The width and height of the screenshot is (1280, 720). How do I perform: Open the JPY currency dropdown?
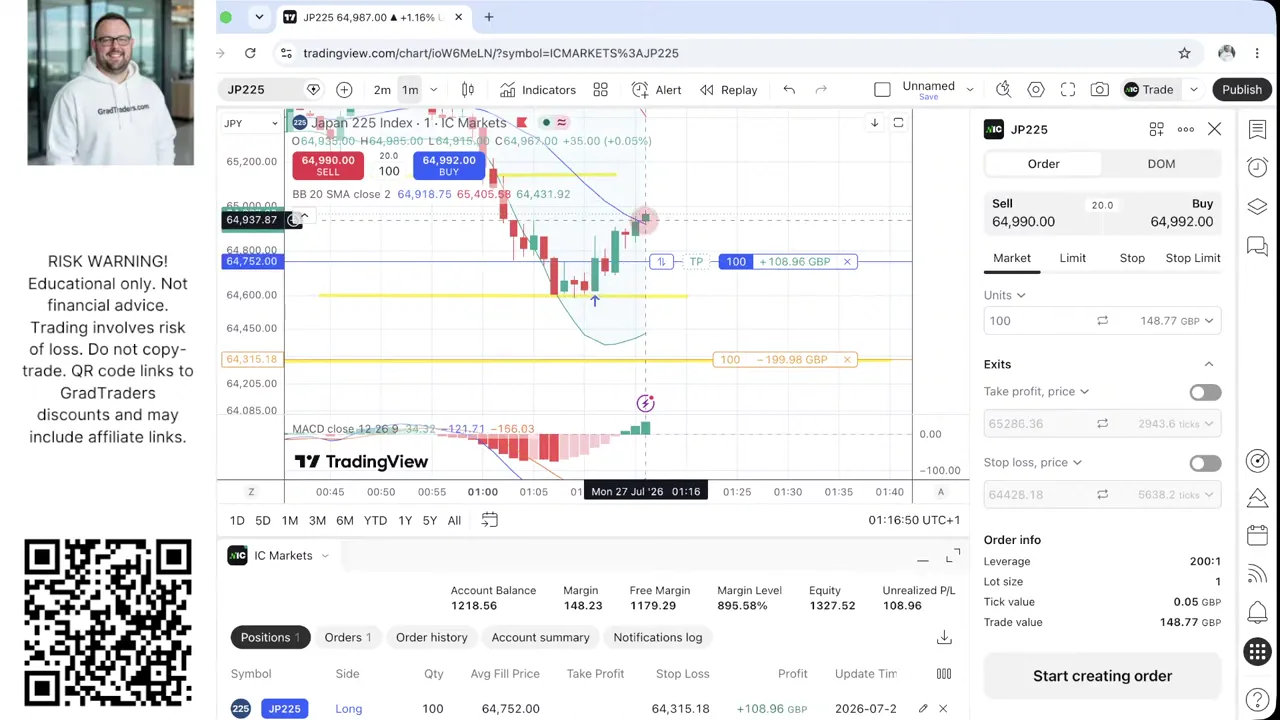click(250, 123)
